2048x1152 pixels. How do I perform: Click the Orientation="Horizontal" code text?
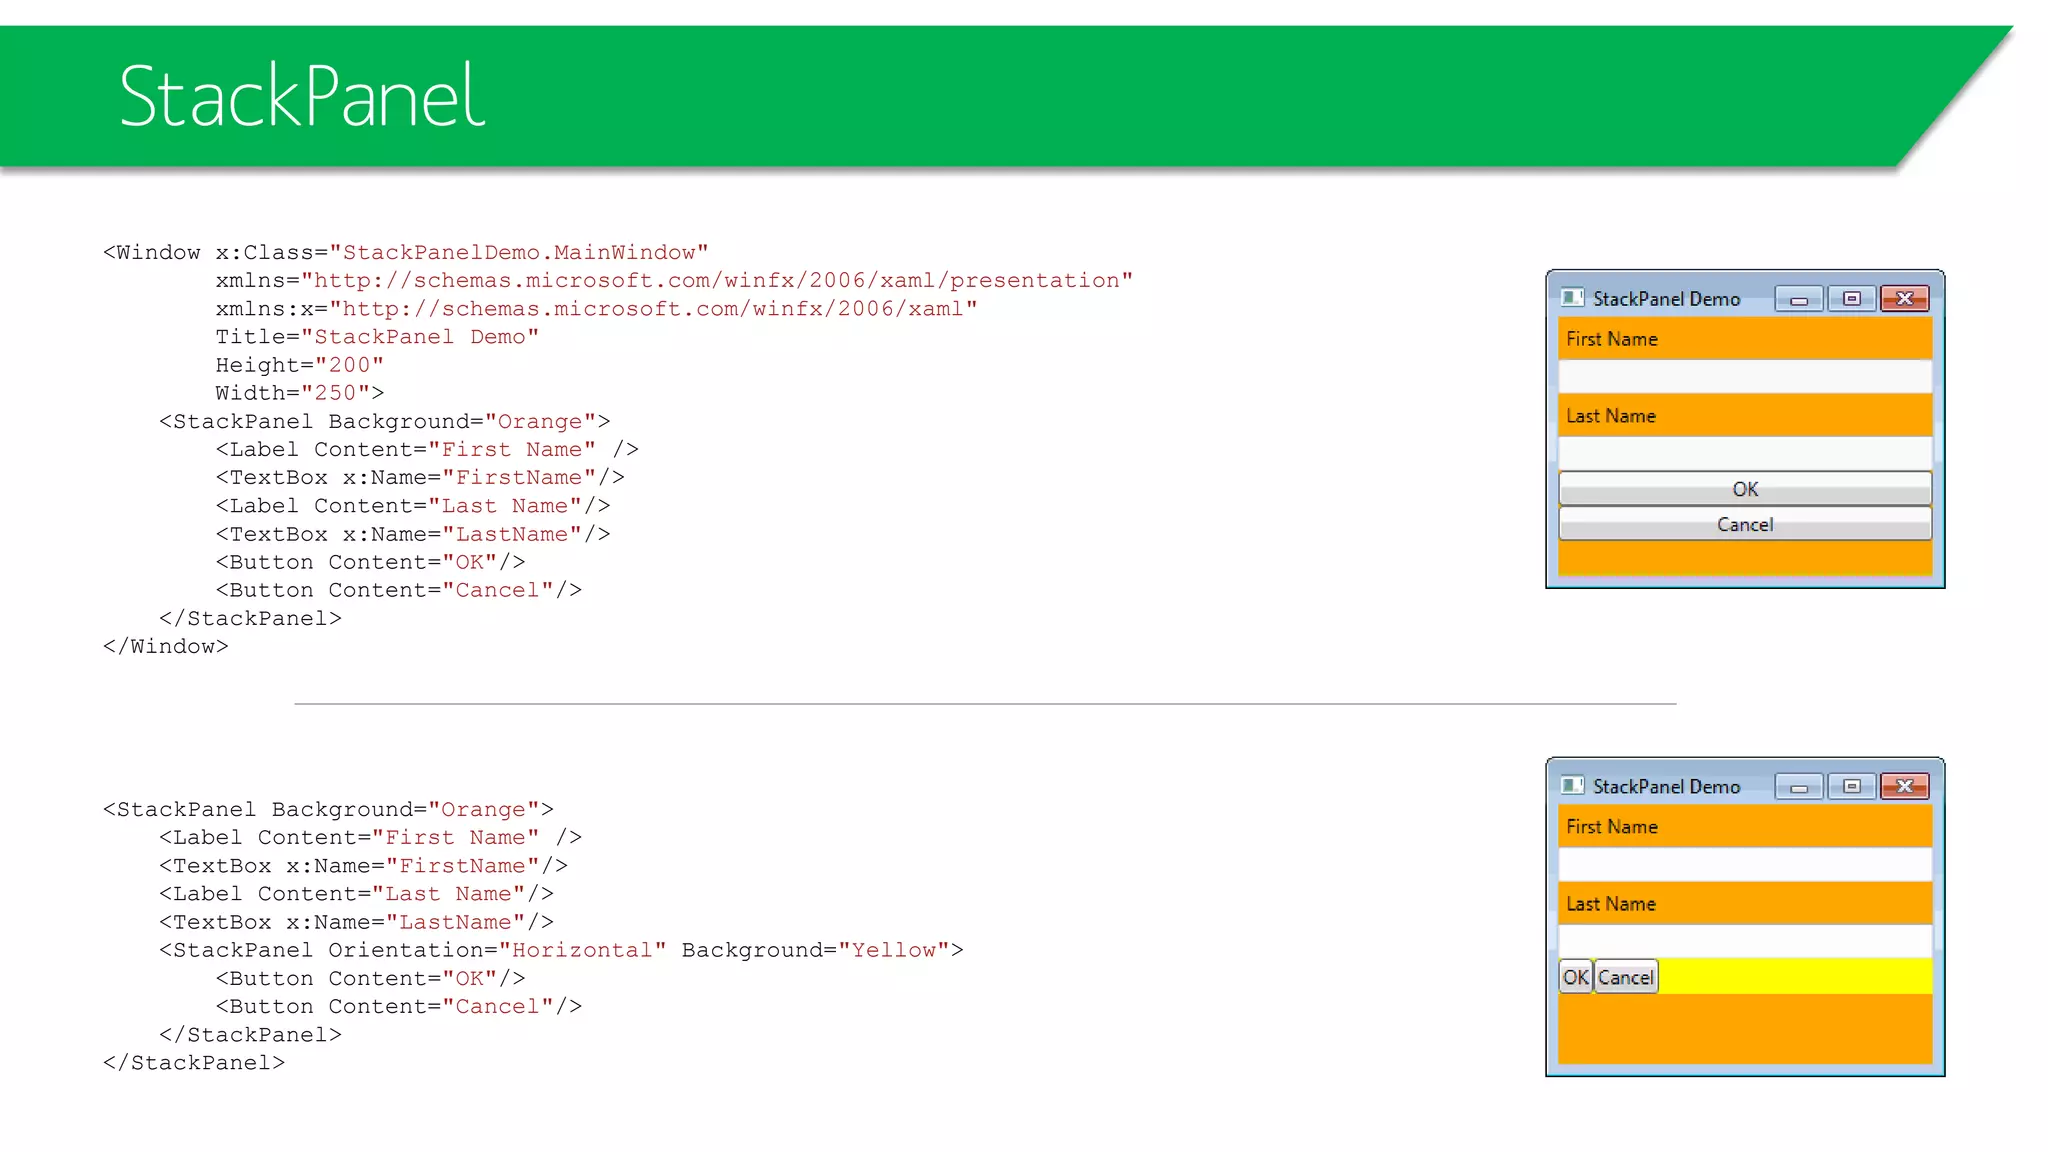[497, 950]
